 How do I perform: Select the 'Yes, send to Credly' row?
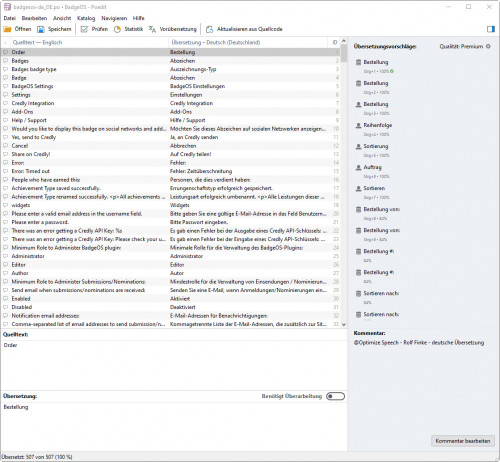(x=171, y=137)
